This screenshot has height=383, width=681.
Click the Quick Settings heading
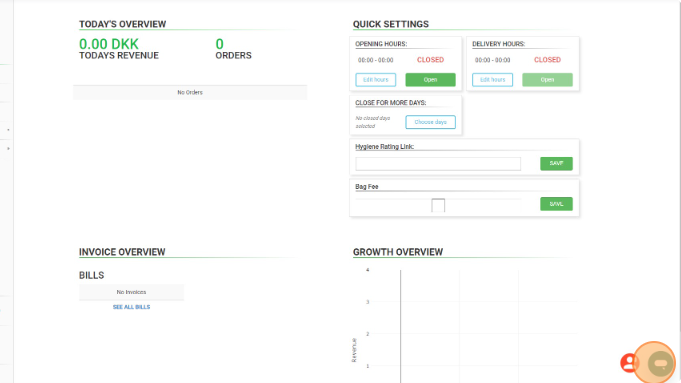391,24
